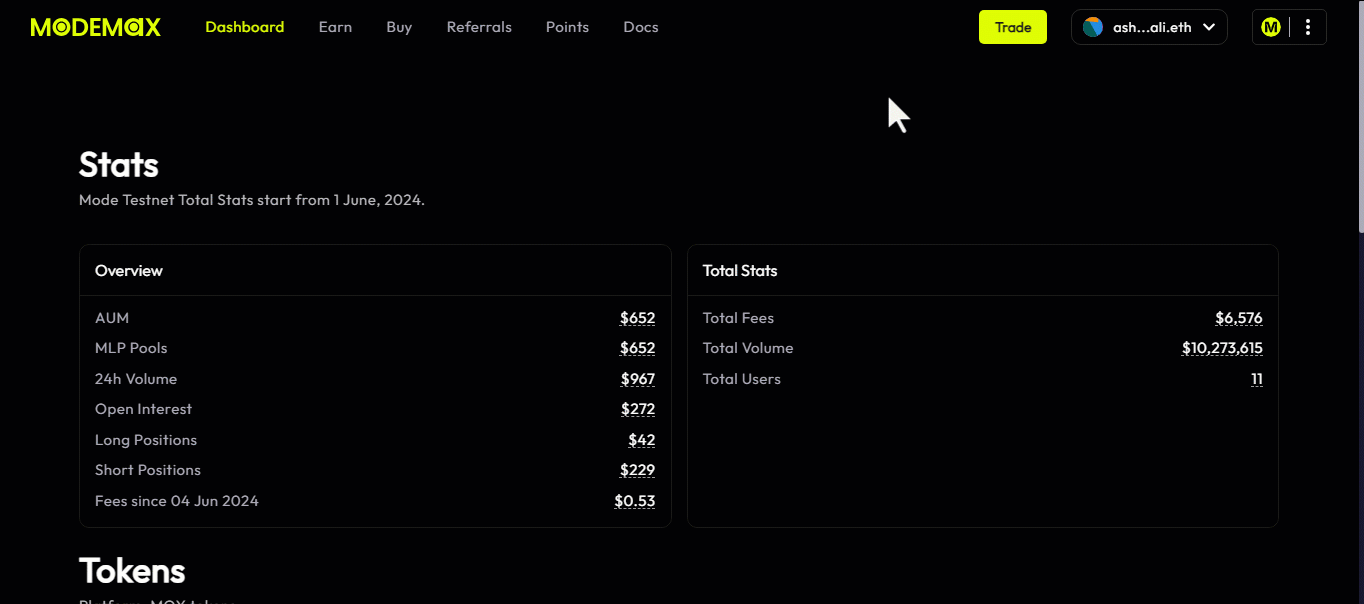Expand the ash...ali.eth wallet dropdown chevron
This screenshot has height=604, width=1364.
tap(1209, 27)
